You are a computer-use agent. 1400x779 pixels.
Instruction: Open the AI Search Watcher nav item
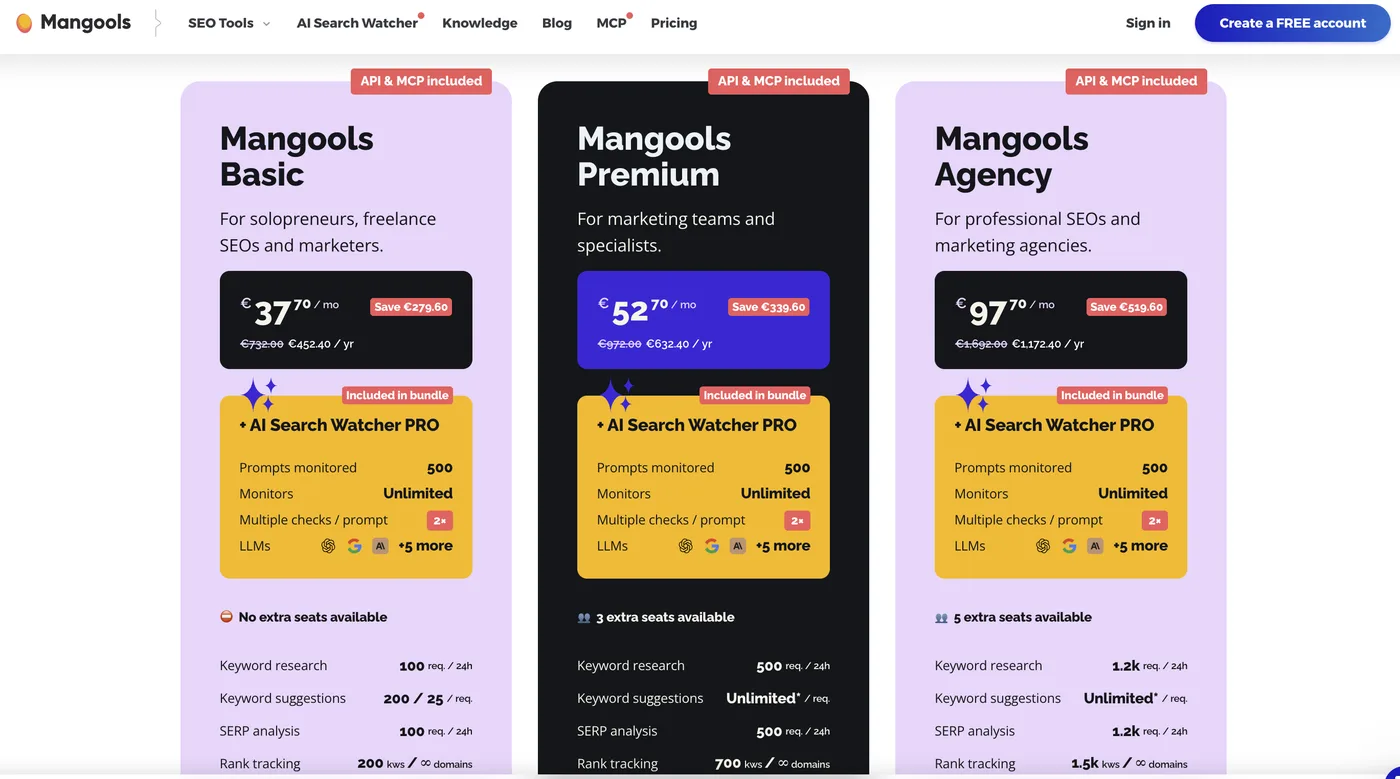point(357,23)
